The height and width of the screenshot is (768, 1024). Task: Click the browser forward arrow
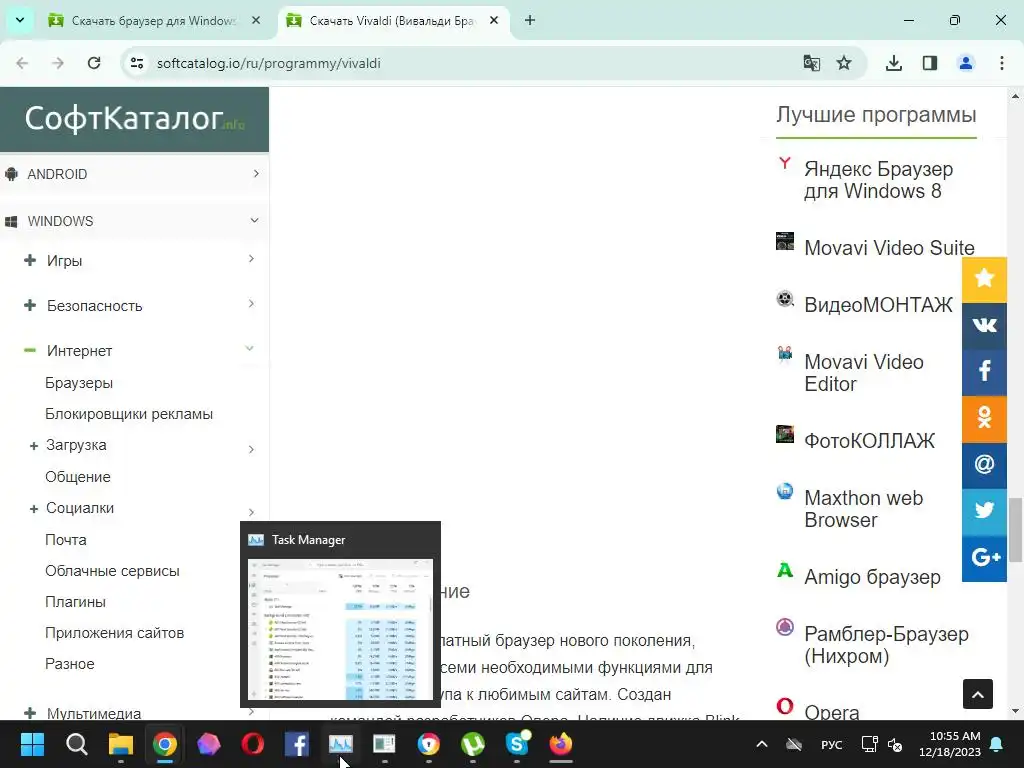[x=58, y=63]
